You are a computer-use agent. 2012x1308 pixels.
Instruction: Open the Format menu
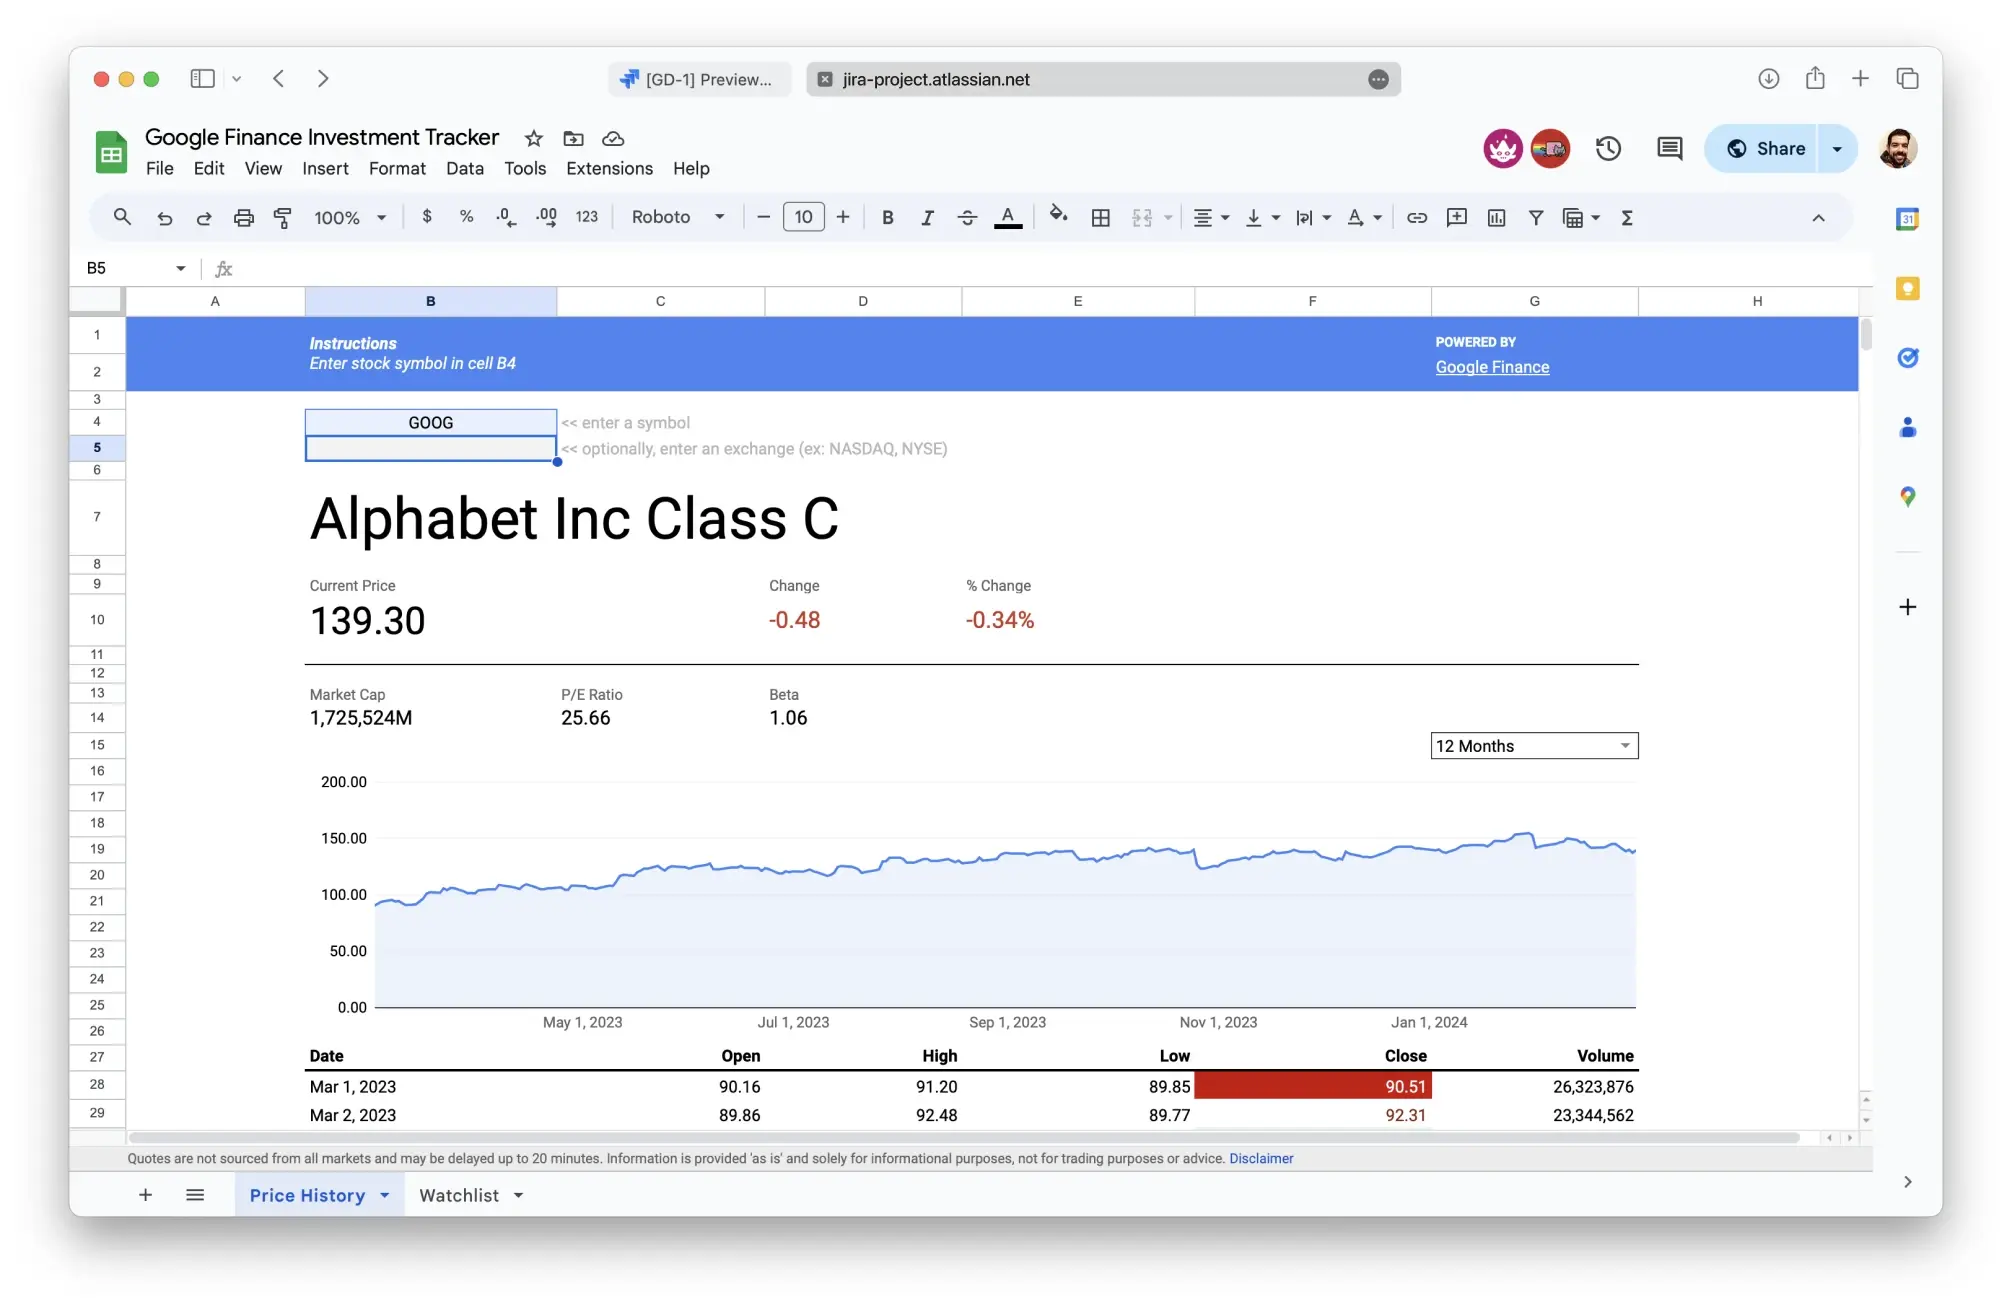point(397,168)
